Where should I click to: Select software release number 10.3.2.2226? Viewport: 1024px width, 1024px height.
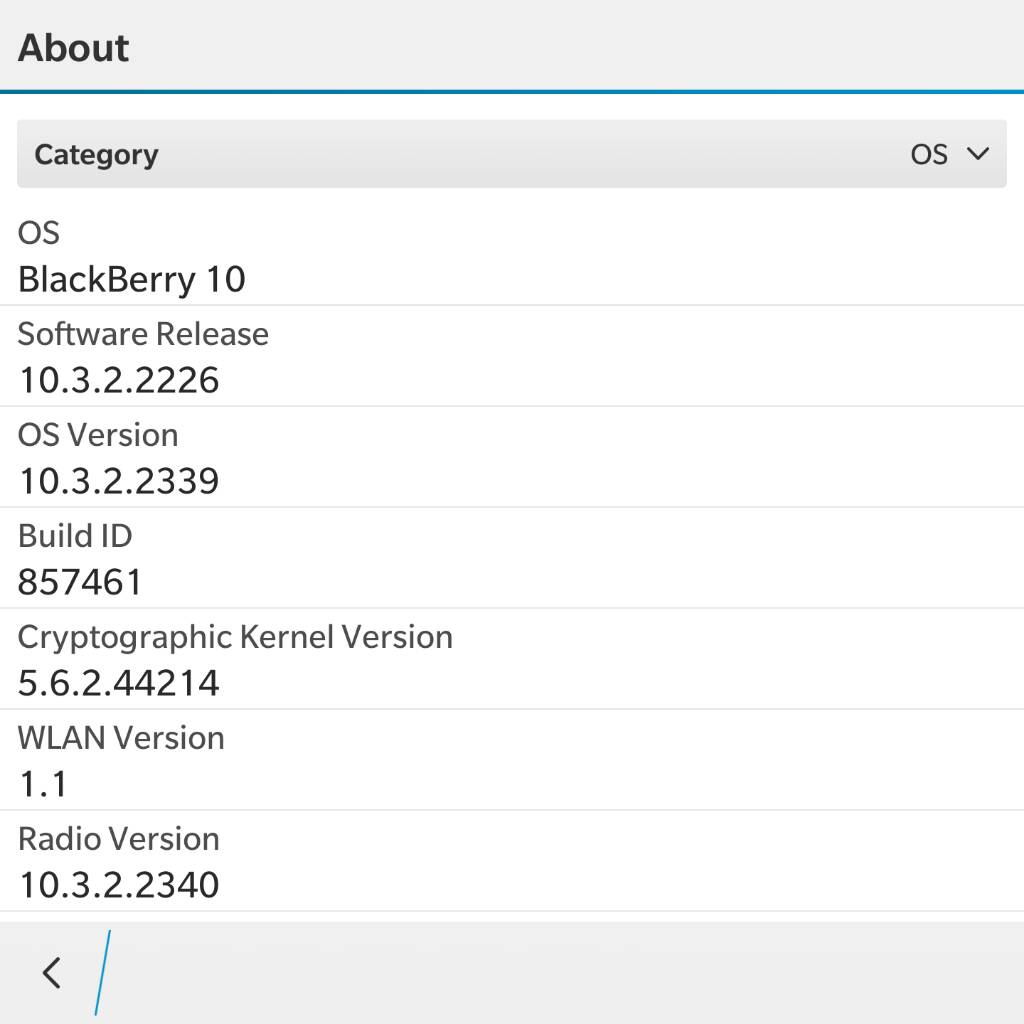pos(119,380)
